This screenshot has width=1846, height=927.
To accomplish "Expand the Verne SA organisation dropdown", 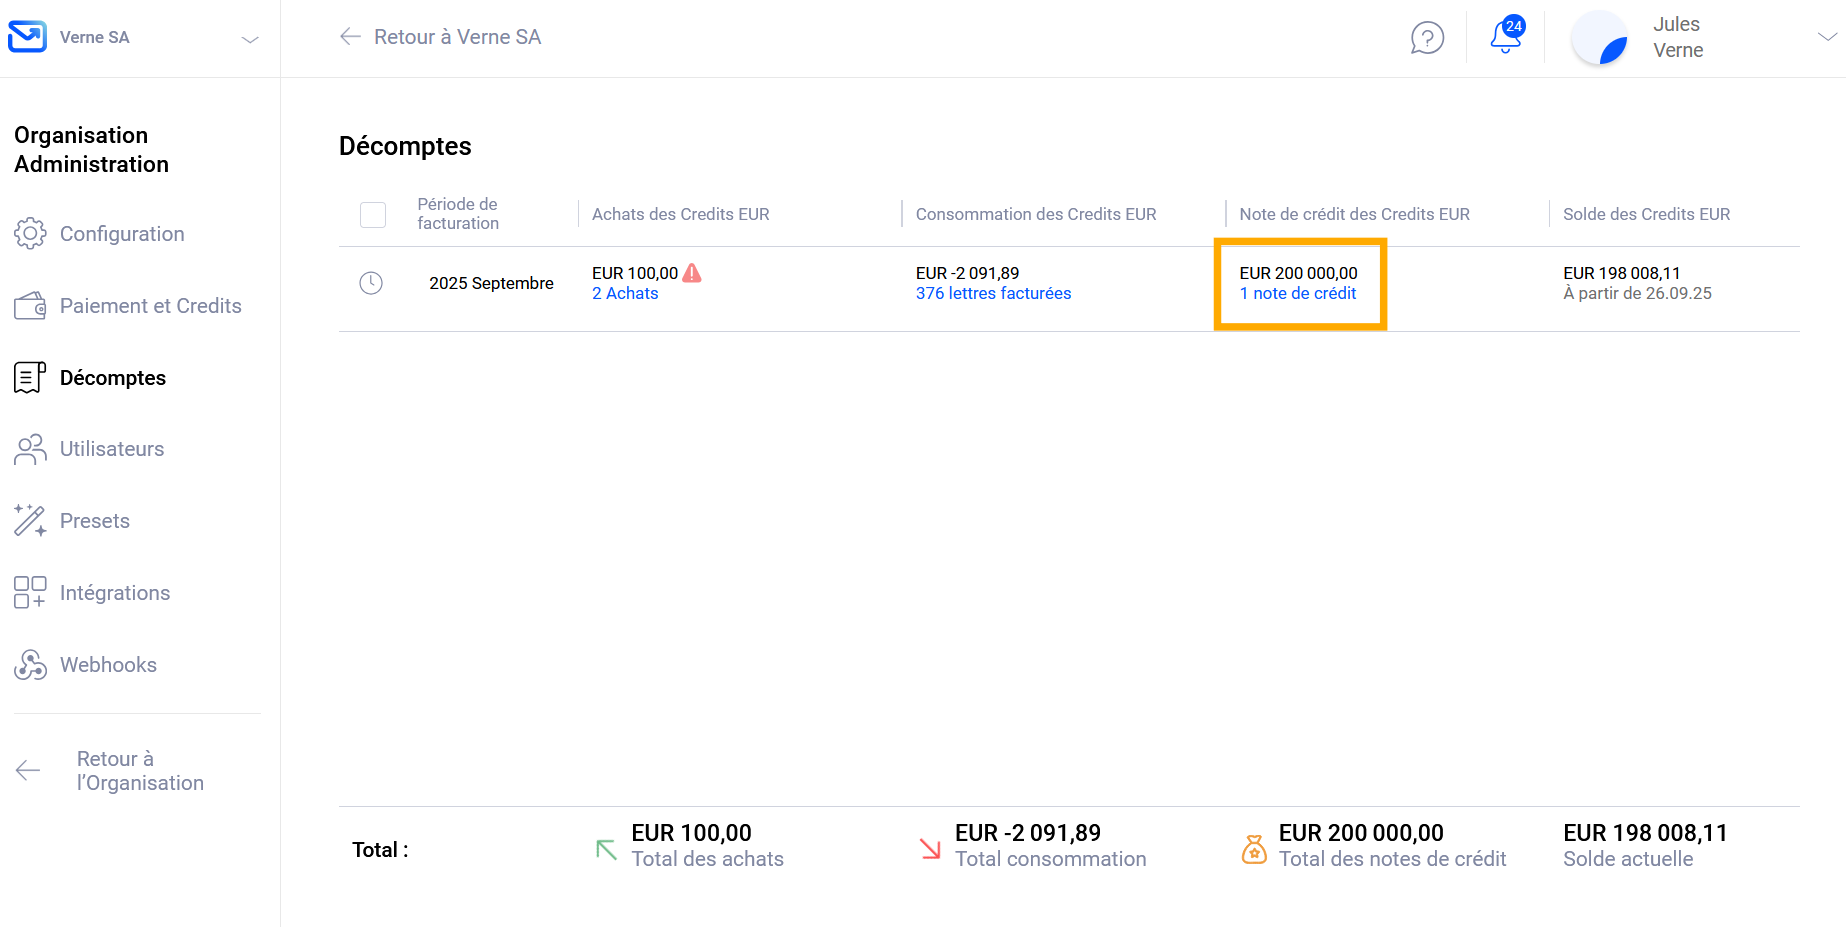I will pyautogui.click(x=250, y=39).
